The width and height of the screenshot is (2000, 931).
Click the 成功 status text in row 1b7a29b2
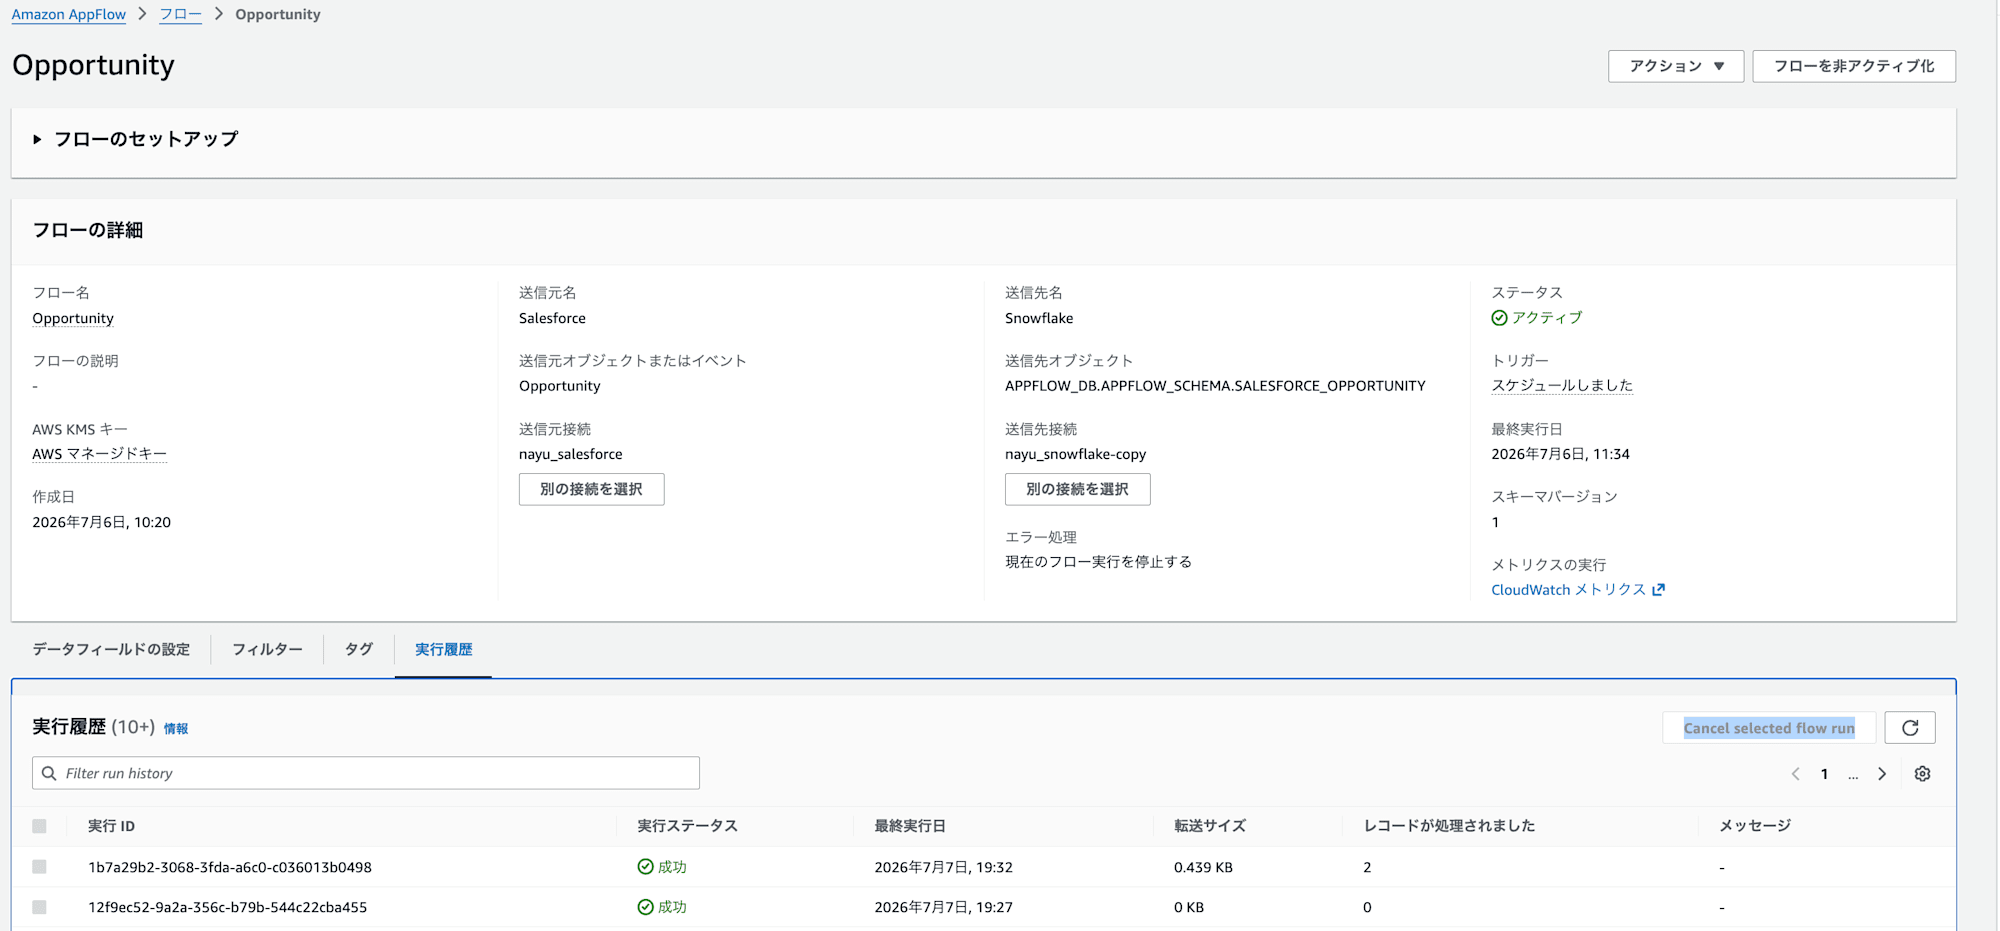click(x=672, y=867)
